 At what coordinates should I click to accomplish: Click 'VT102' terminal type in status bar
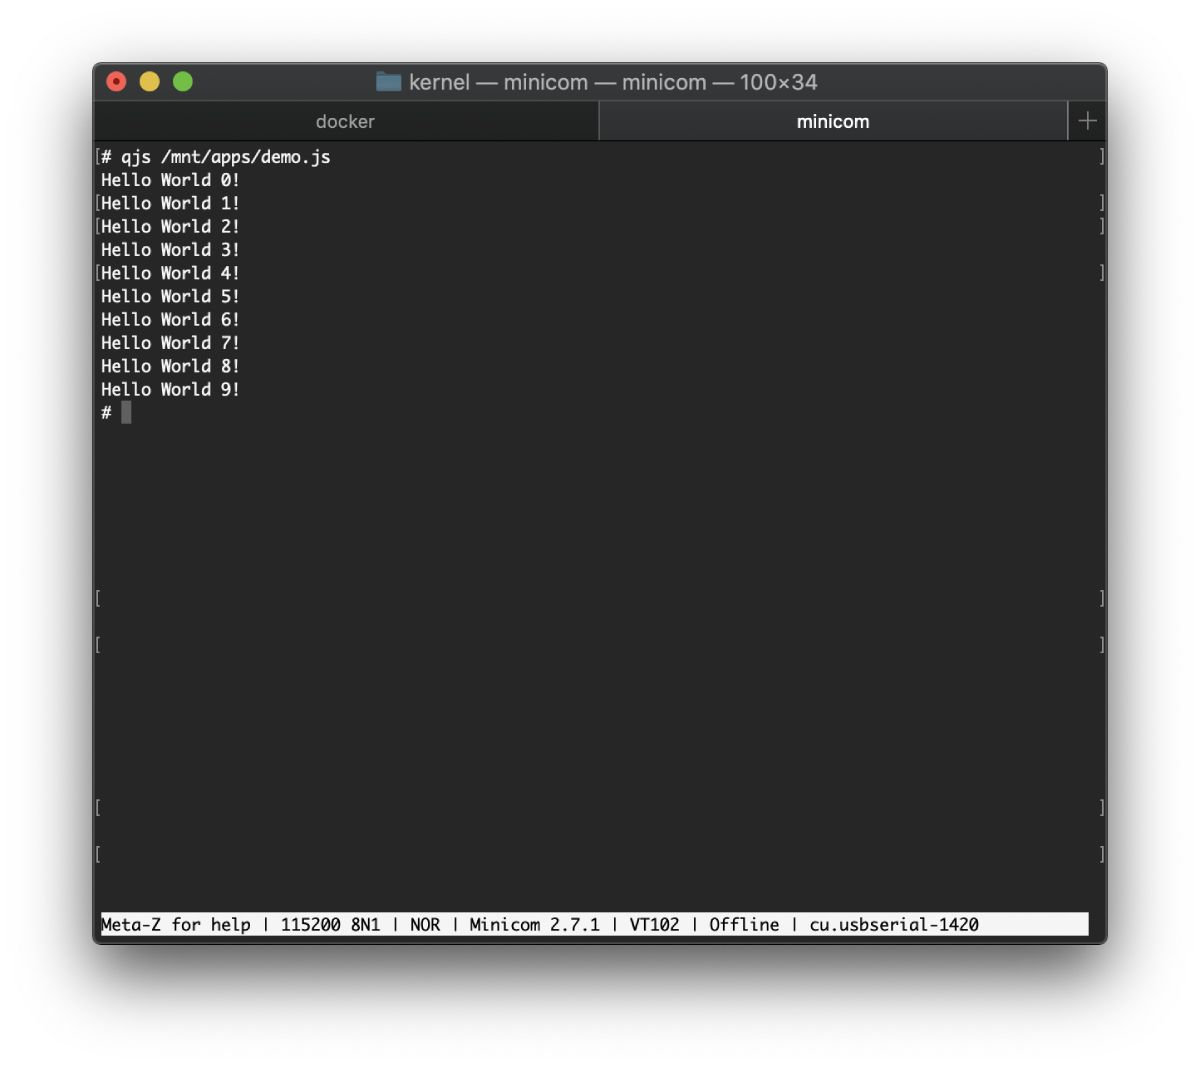654,925
